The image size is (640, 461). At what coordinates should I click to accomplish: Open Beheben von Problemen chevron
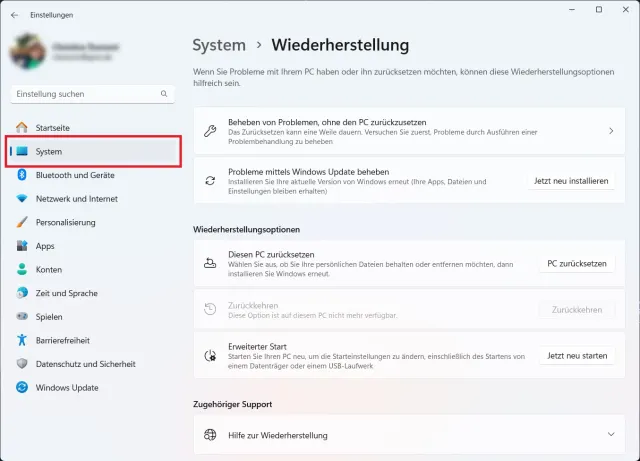point(610,131)
